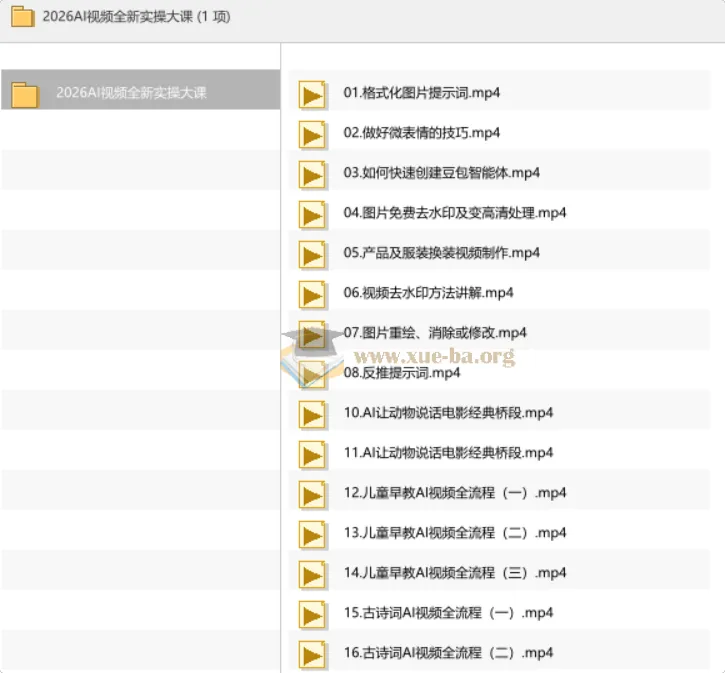Click the video icon for 16.古诗词AI视频全流程（二）
This screenshot has width=725, height=673.
(x=312, y=655)
